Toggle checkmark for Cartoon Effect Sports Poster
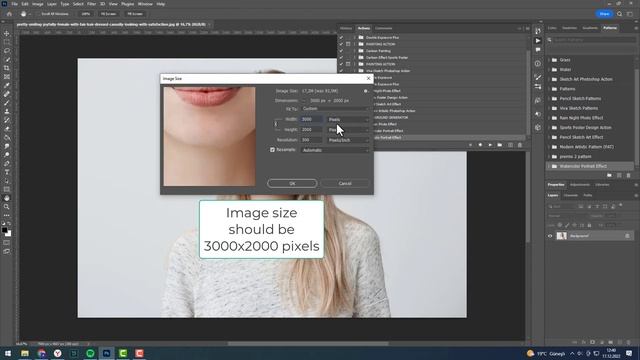 [341, 58]
